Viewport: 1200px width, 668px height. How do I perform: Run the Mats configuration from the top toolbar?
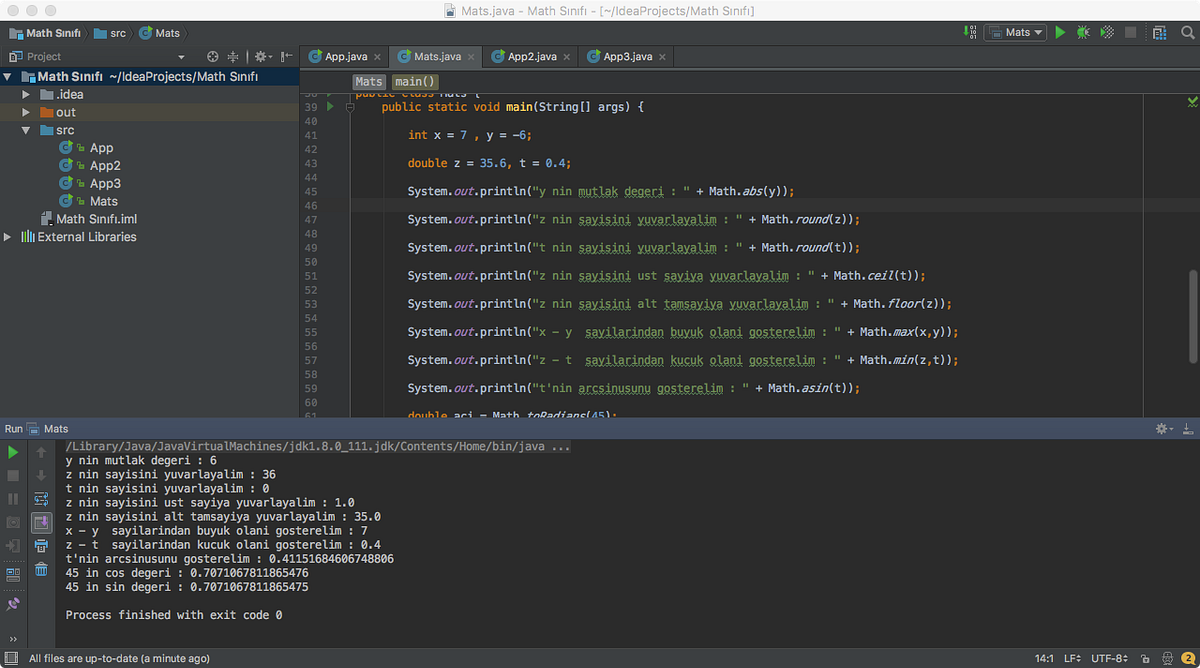[1061, 32]
